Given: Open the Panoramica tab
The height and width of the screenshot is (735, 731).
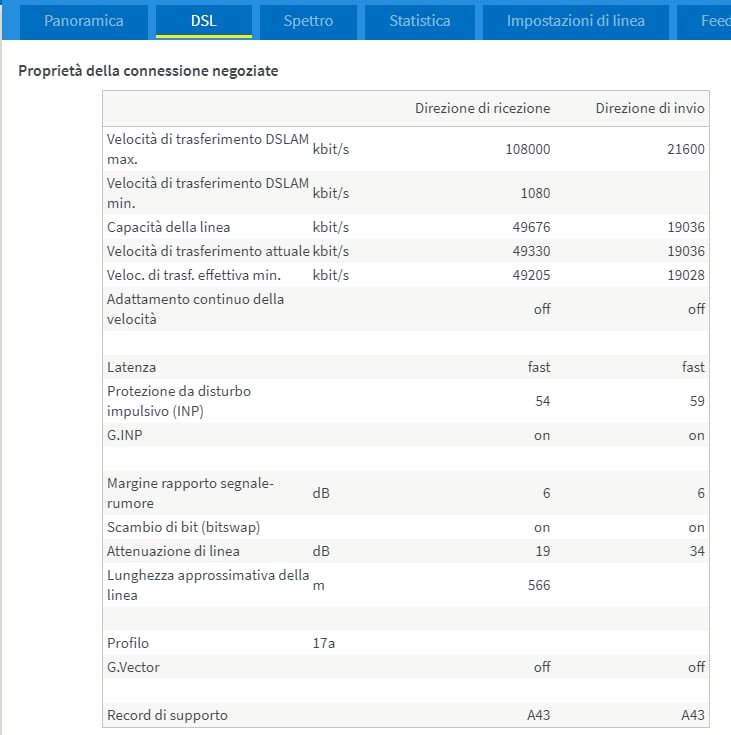Looking at the screenshot, I should coord(84,21).
